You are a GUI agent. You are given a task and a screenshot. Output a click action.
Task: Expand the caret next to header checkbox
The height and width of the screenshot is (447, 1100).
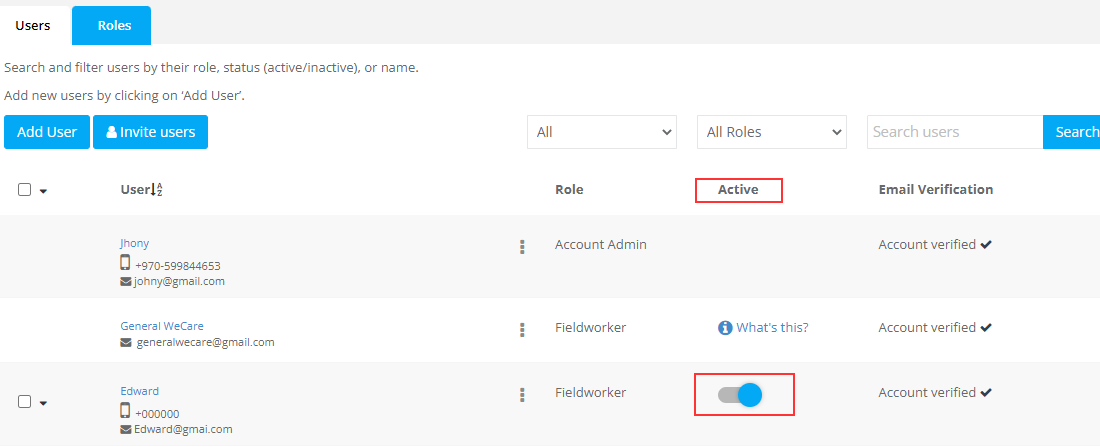click(44, 191)
